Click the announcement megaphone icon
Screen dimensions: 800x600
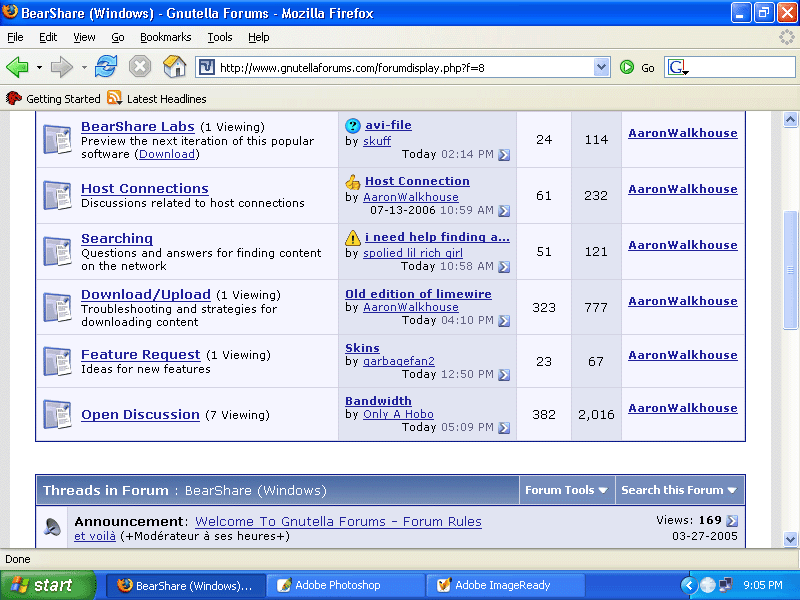(52, 527)
